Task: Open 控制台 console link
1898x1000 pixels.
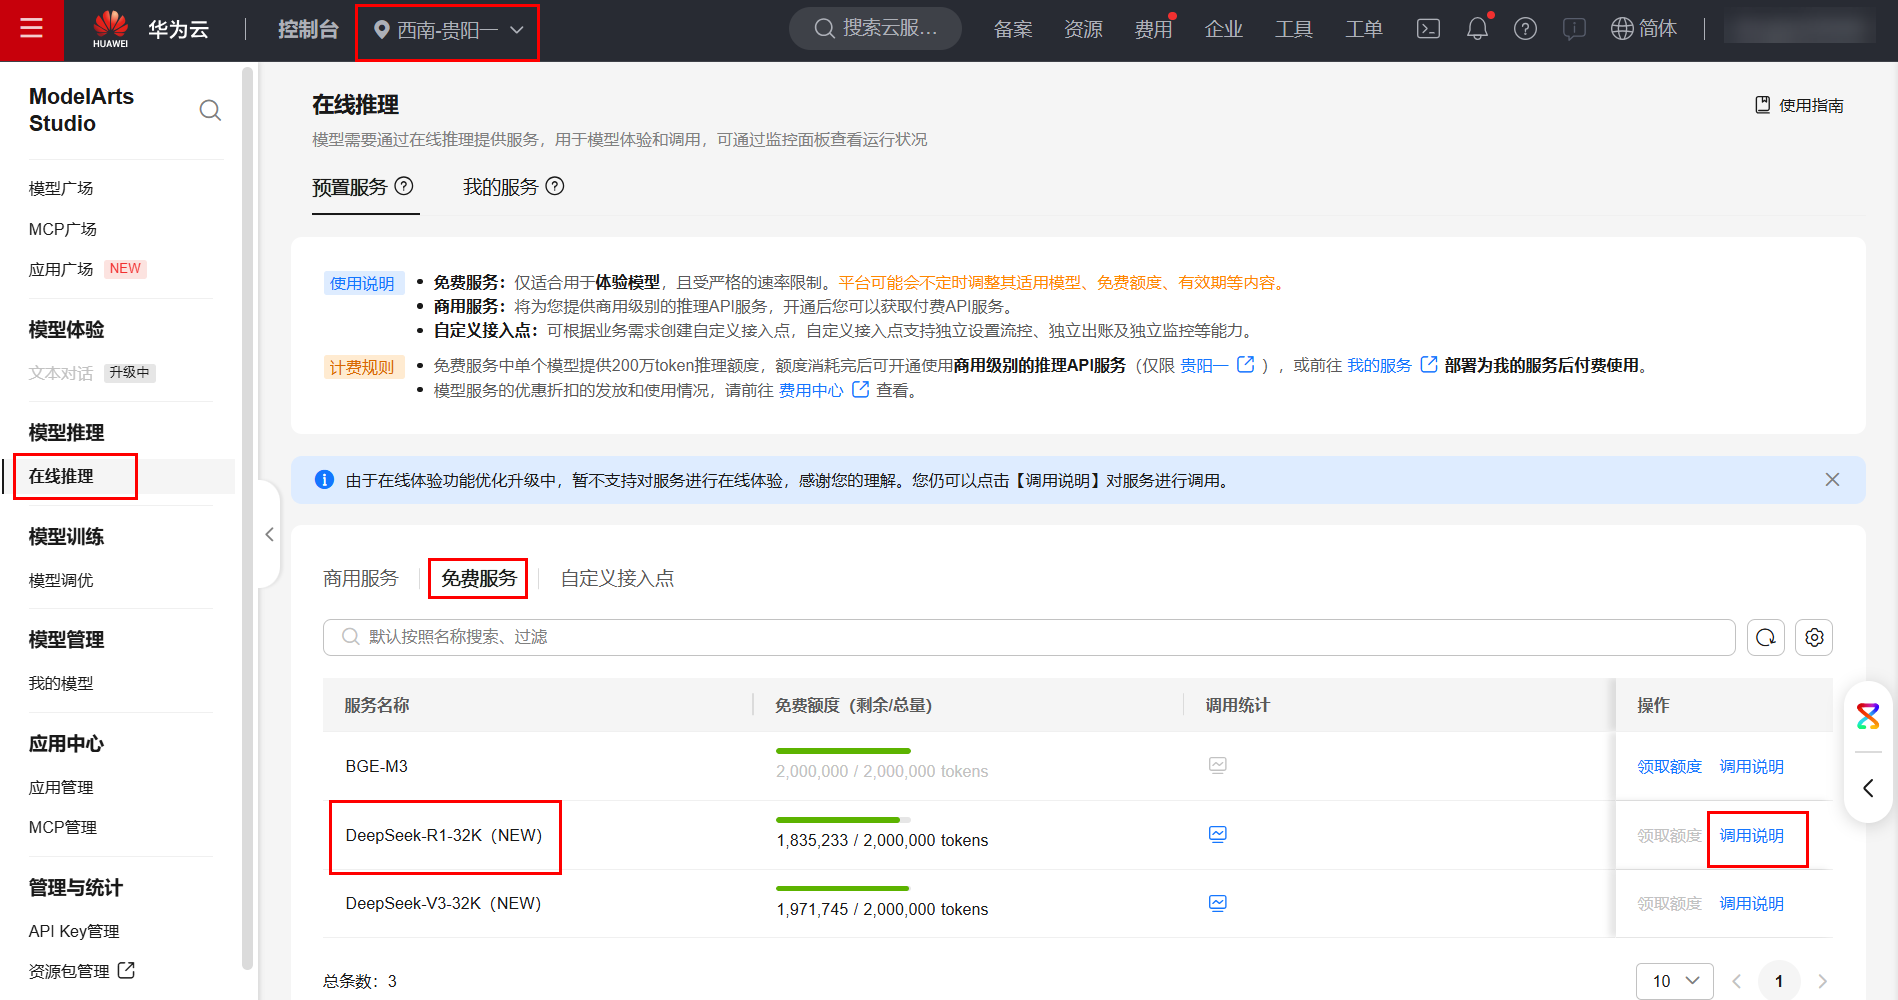Action: point(308,29)
